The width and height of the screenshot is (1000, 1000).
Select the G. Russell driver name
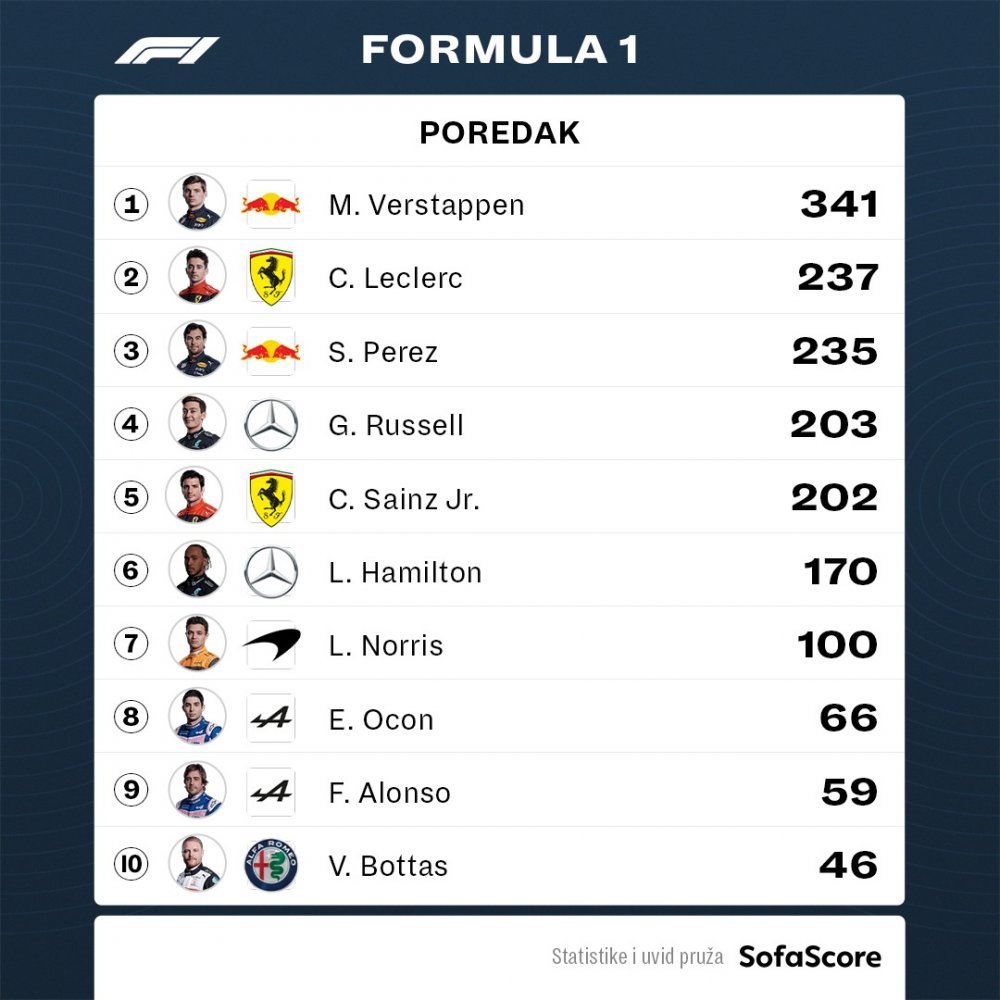tap(395, 425)
